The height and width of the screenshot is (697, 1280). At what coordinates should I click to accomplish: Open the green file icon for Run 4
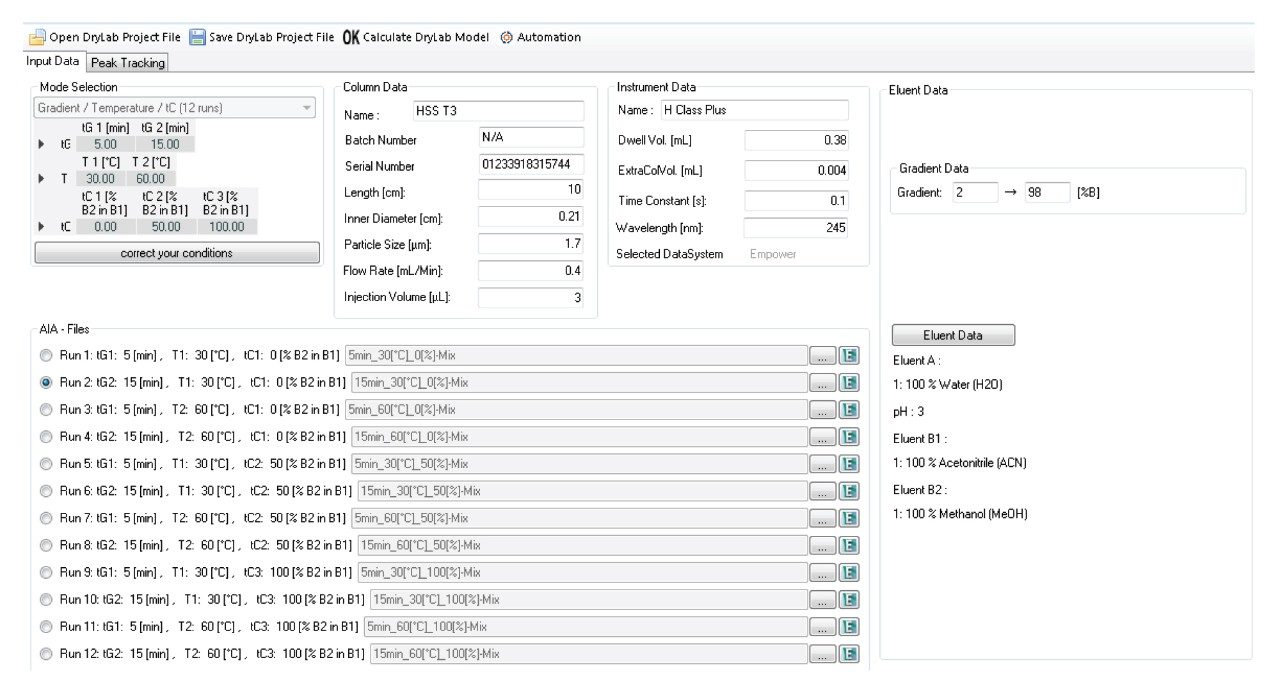click(849, 436)
